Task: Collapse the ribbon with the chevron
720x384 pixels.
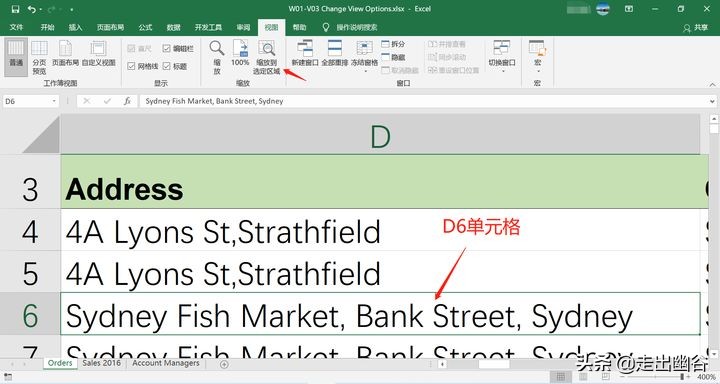Action: click(x=712, y=85)
